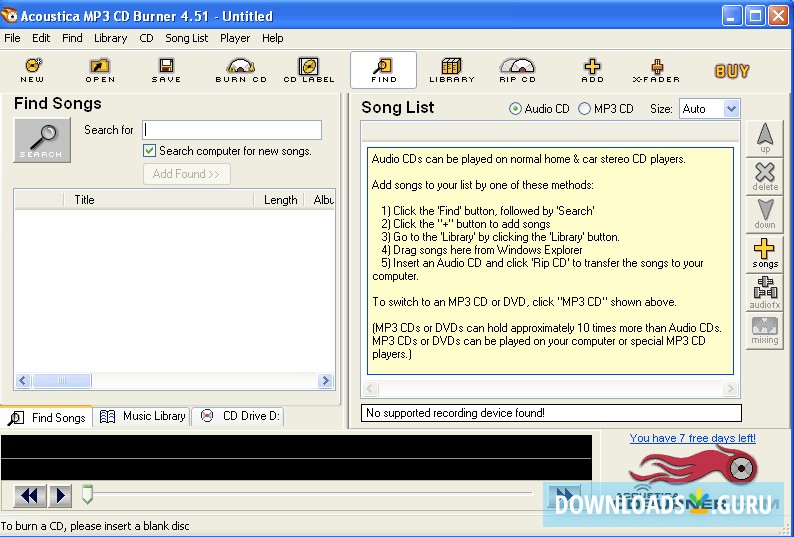This screenshot has height=537, width=794.
Task: Open the audiofx panel icon
Action: (x=765, y=292)
